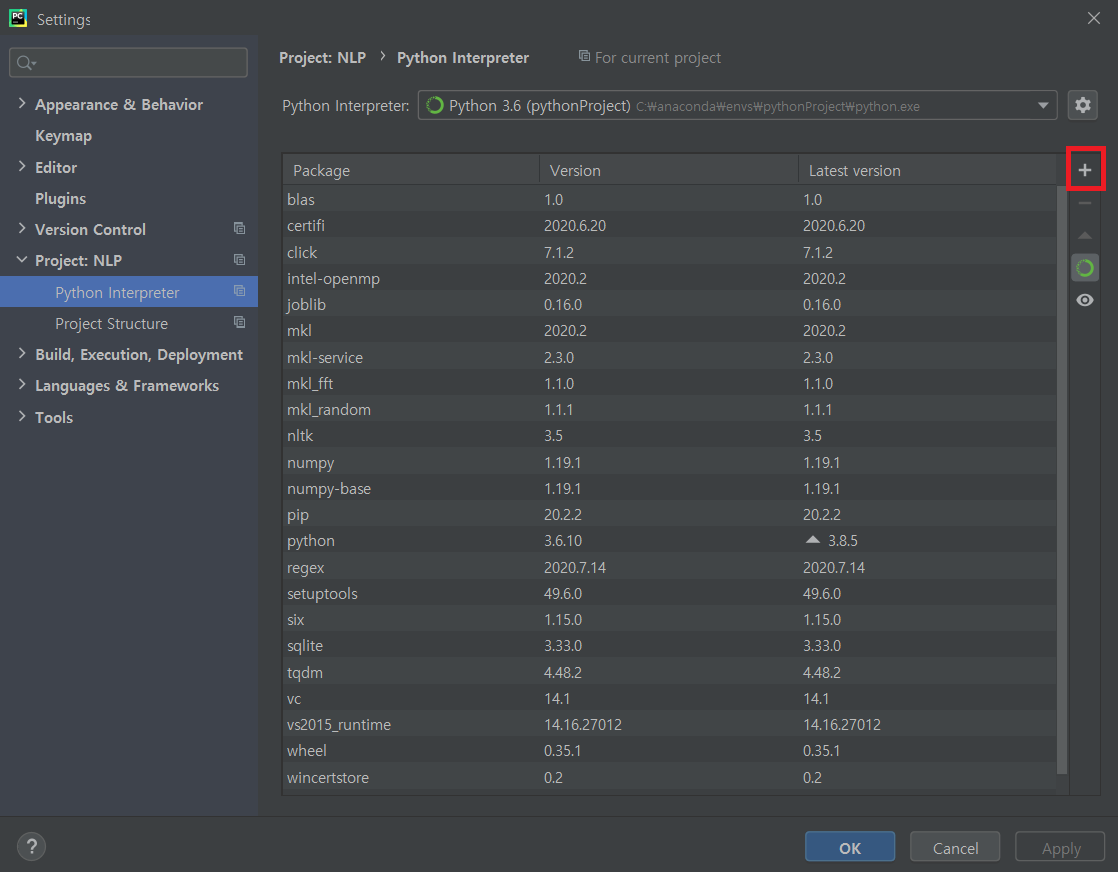Open the Keymap settings page
The width and height of the screenshot is (1118, 872).
(63, 135)
